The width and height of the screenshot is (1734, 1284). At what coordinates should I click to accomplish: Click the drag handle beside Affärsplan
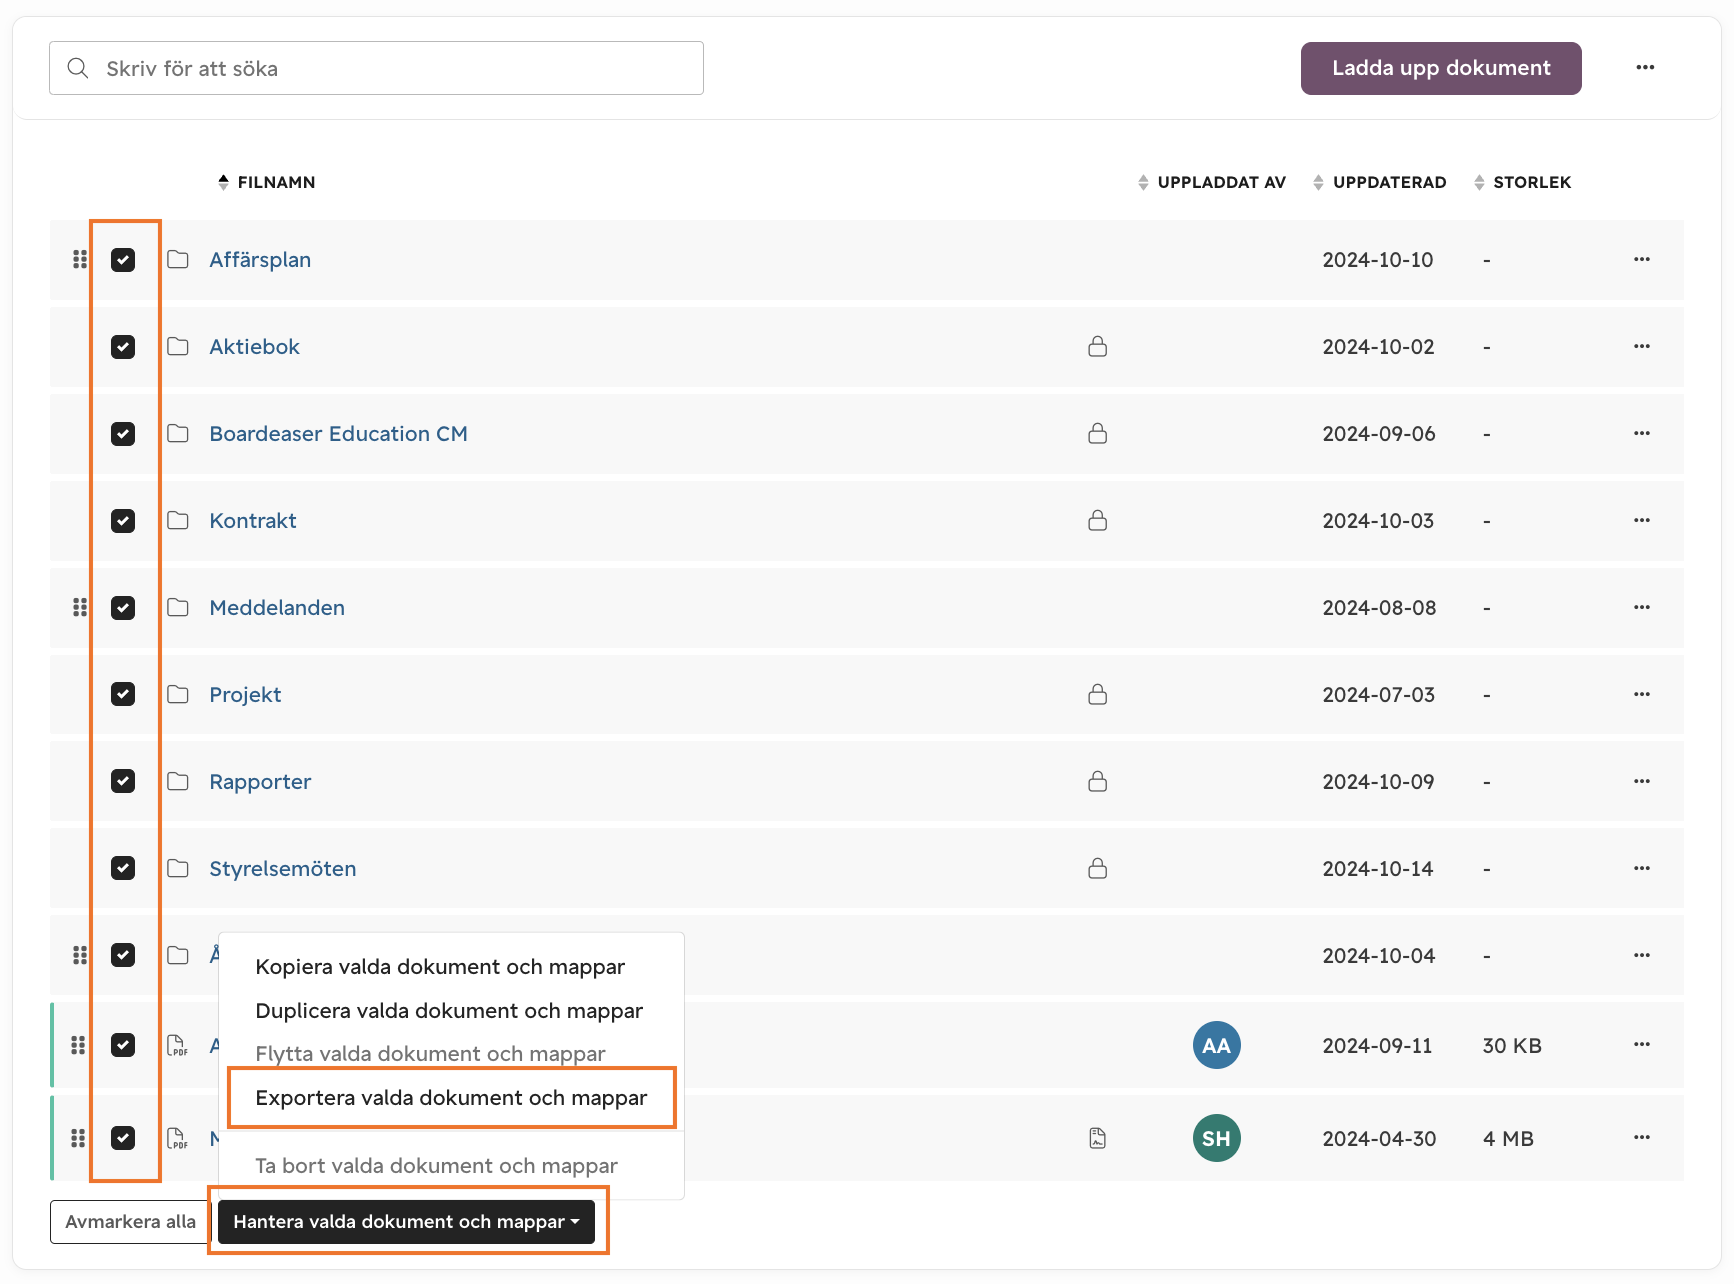tap(79, 260)
